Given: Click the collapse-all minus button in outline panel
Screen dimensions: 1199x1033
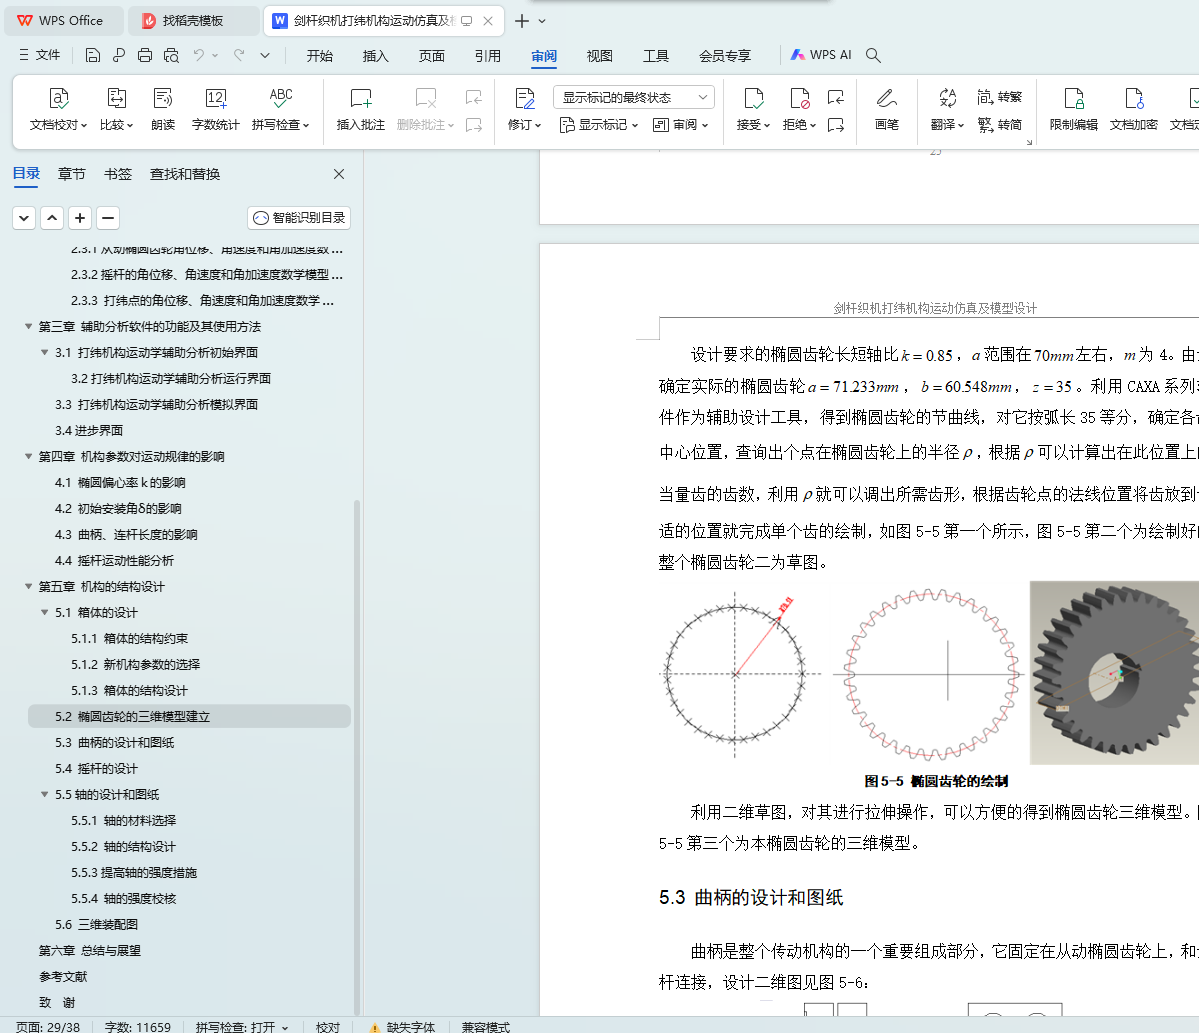Looking at the screenshot, I should [108, 218].
